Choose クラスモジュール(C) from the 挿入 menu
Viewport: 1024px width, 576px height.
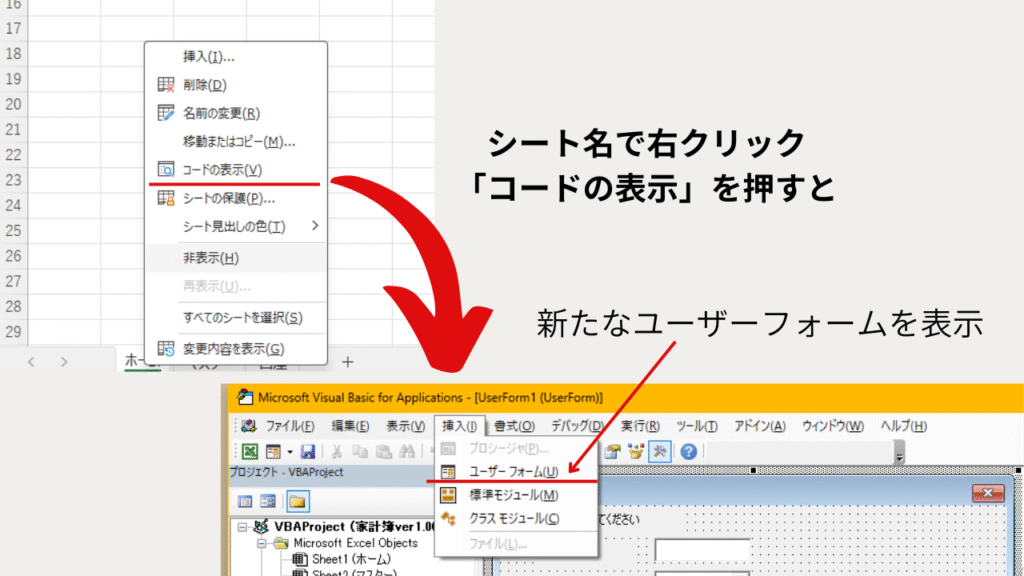tap(516, 519)
